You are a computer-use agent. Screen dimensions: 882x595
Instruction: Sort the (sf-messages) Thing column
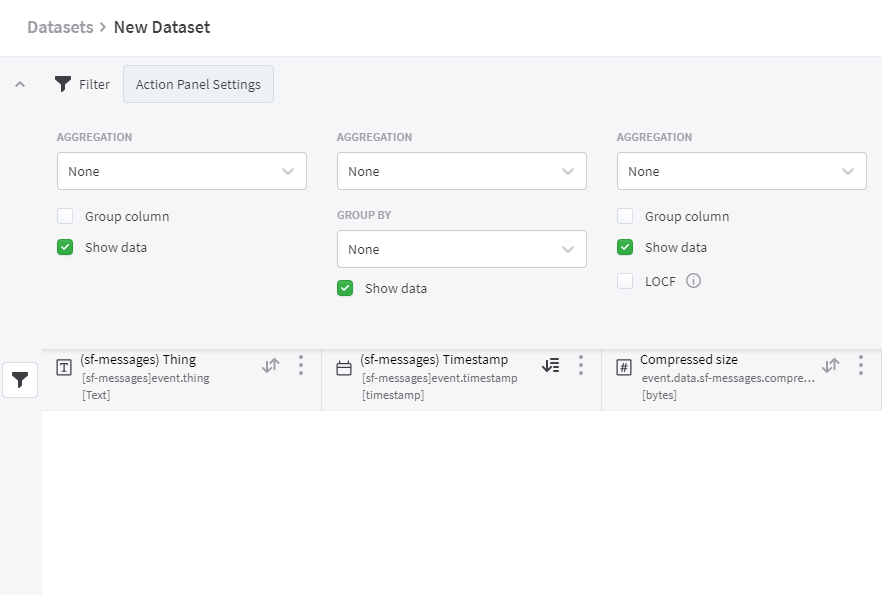271,366
